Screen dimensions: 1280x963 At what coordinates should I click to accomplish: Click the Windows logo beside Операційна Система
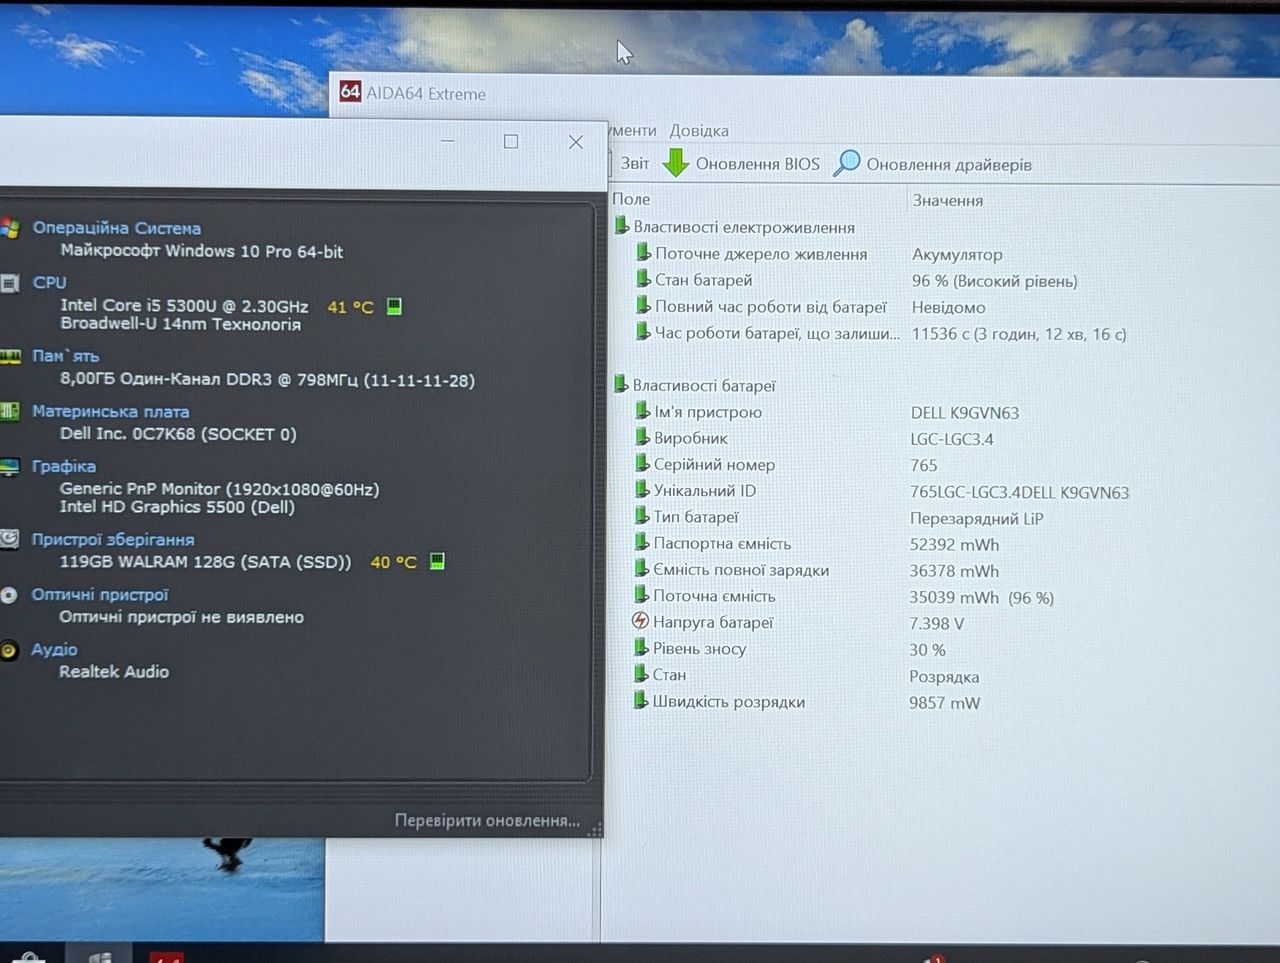click(x=10, y=228)
